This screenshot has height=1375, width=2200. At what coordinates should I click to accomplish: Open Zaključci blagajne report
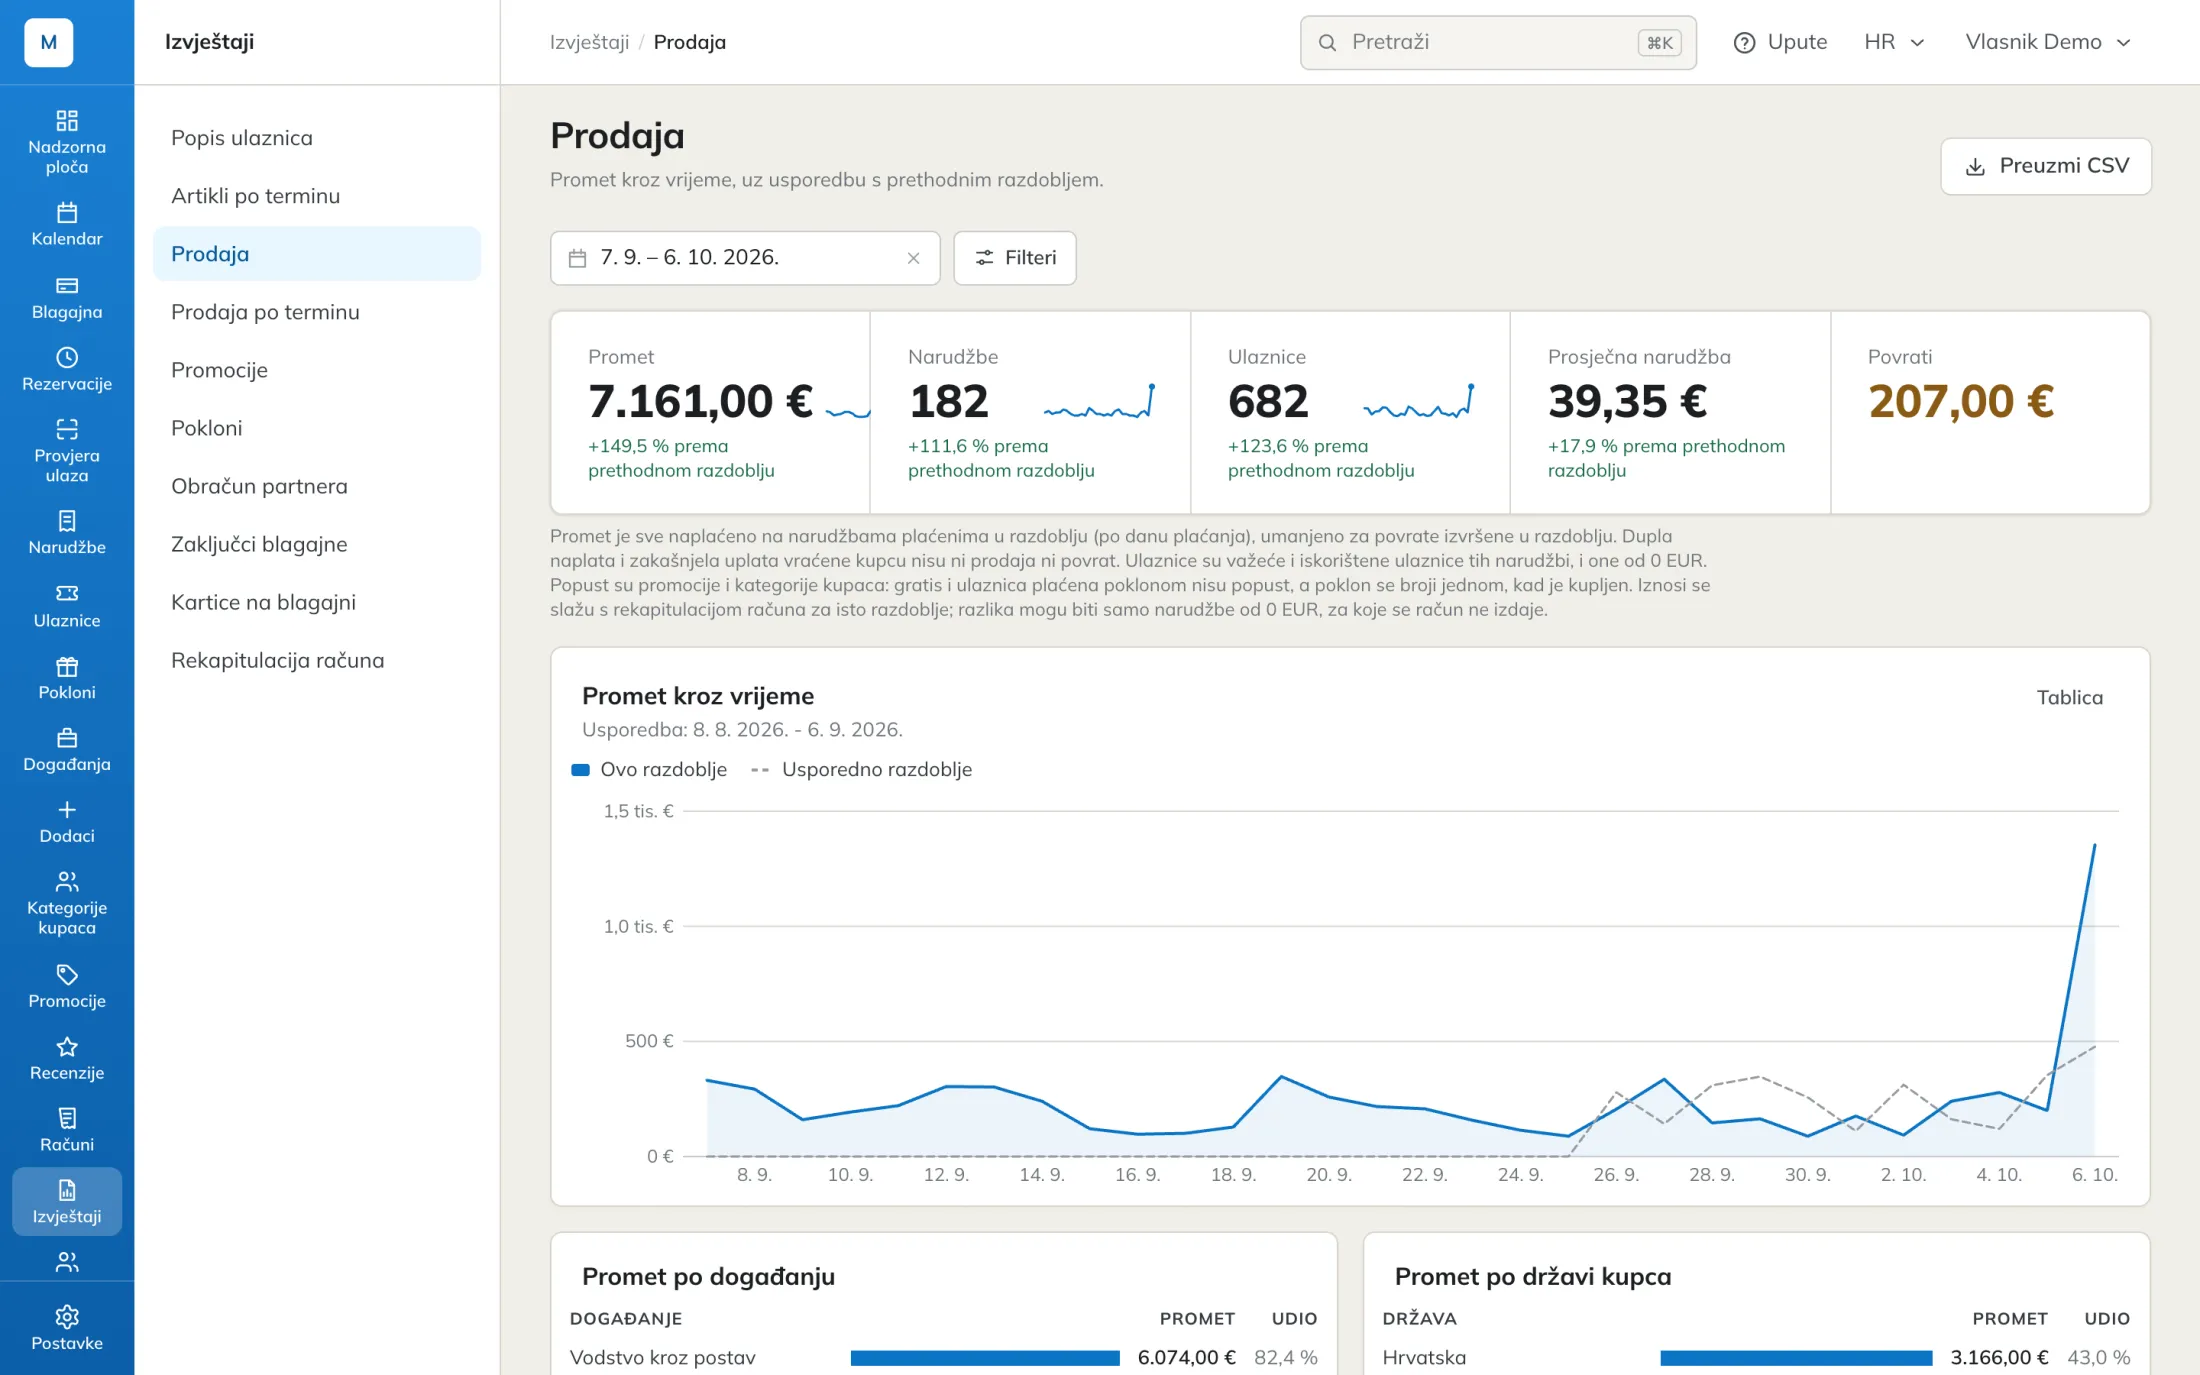[x=317, y=544]
